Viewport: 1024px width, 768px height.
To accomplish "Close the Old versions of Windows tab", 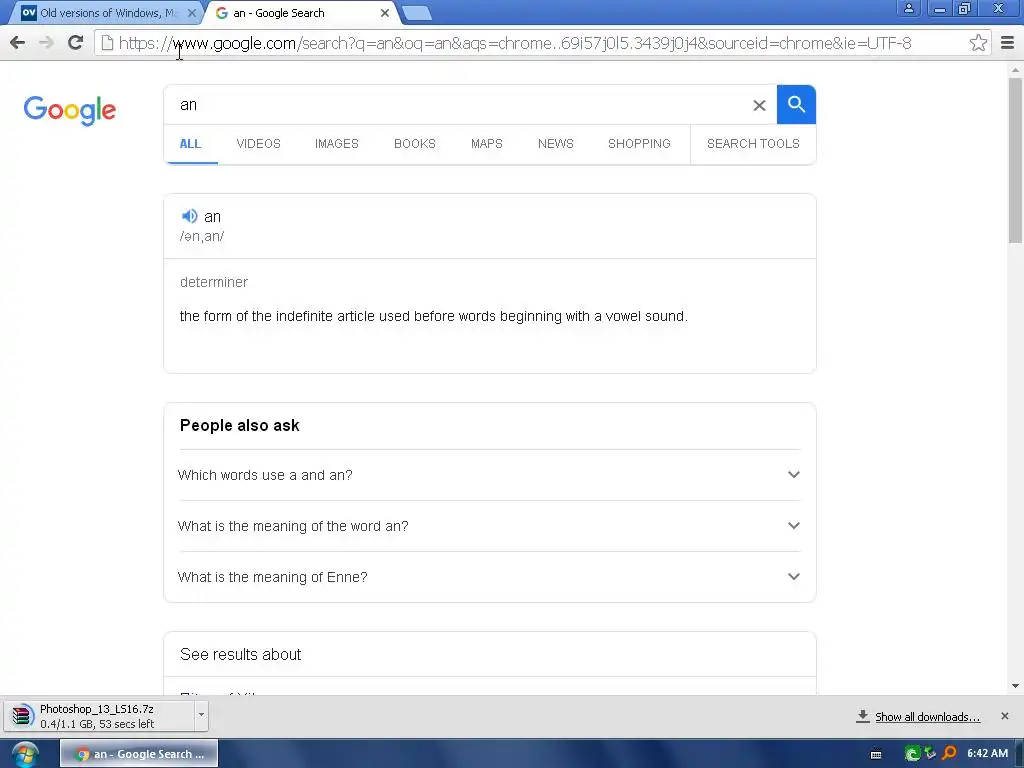I will pyautogui.click(x=191, y=12).
